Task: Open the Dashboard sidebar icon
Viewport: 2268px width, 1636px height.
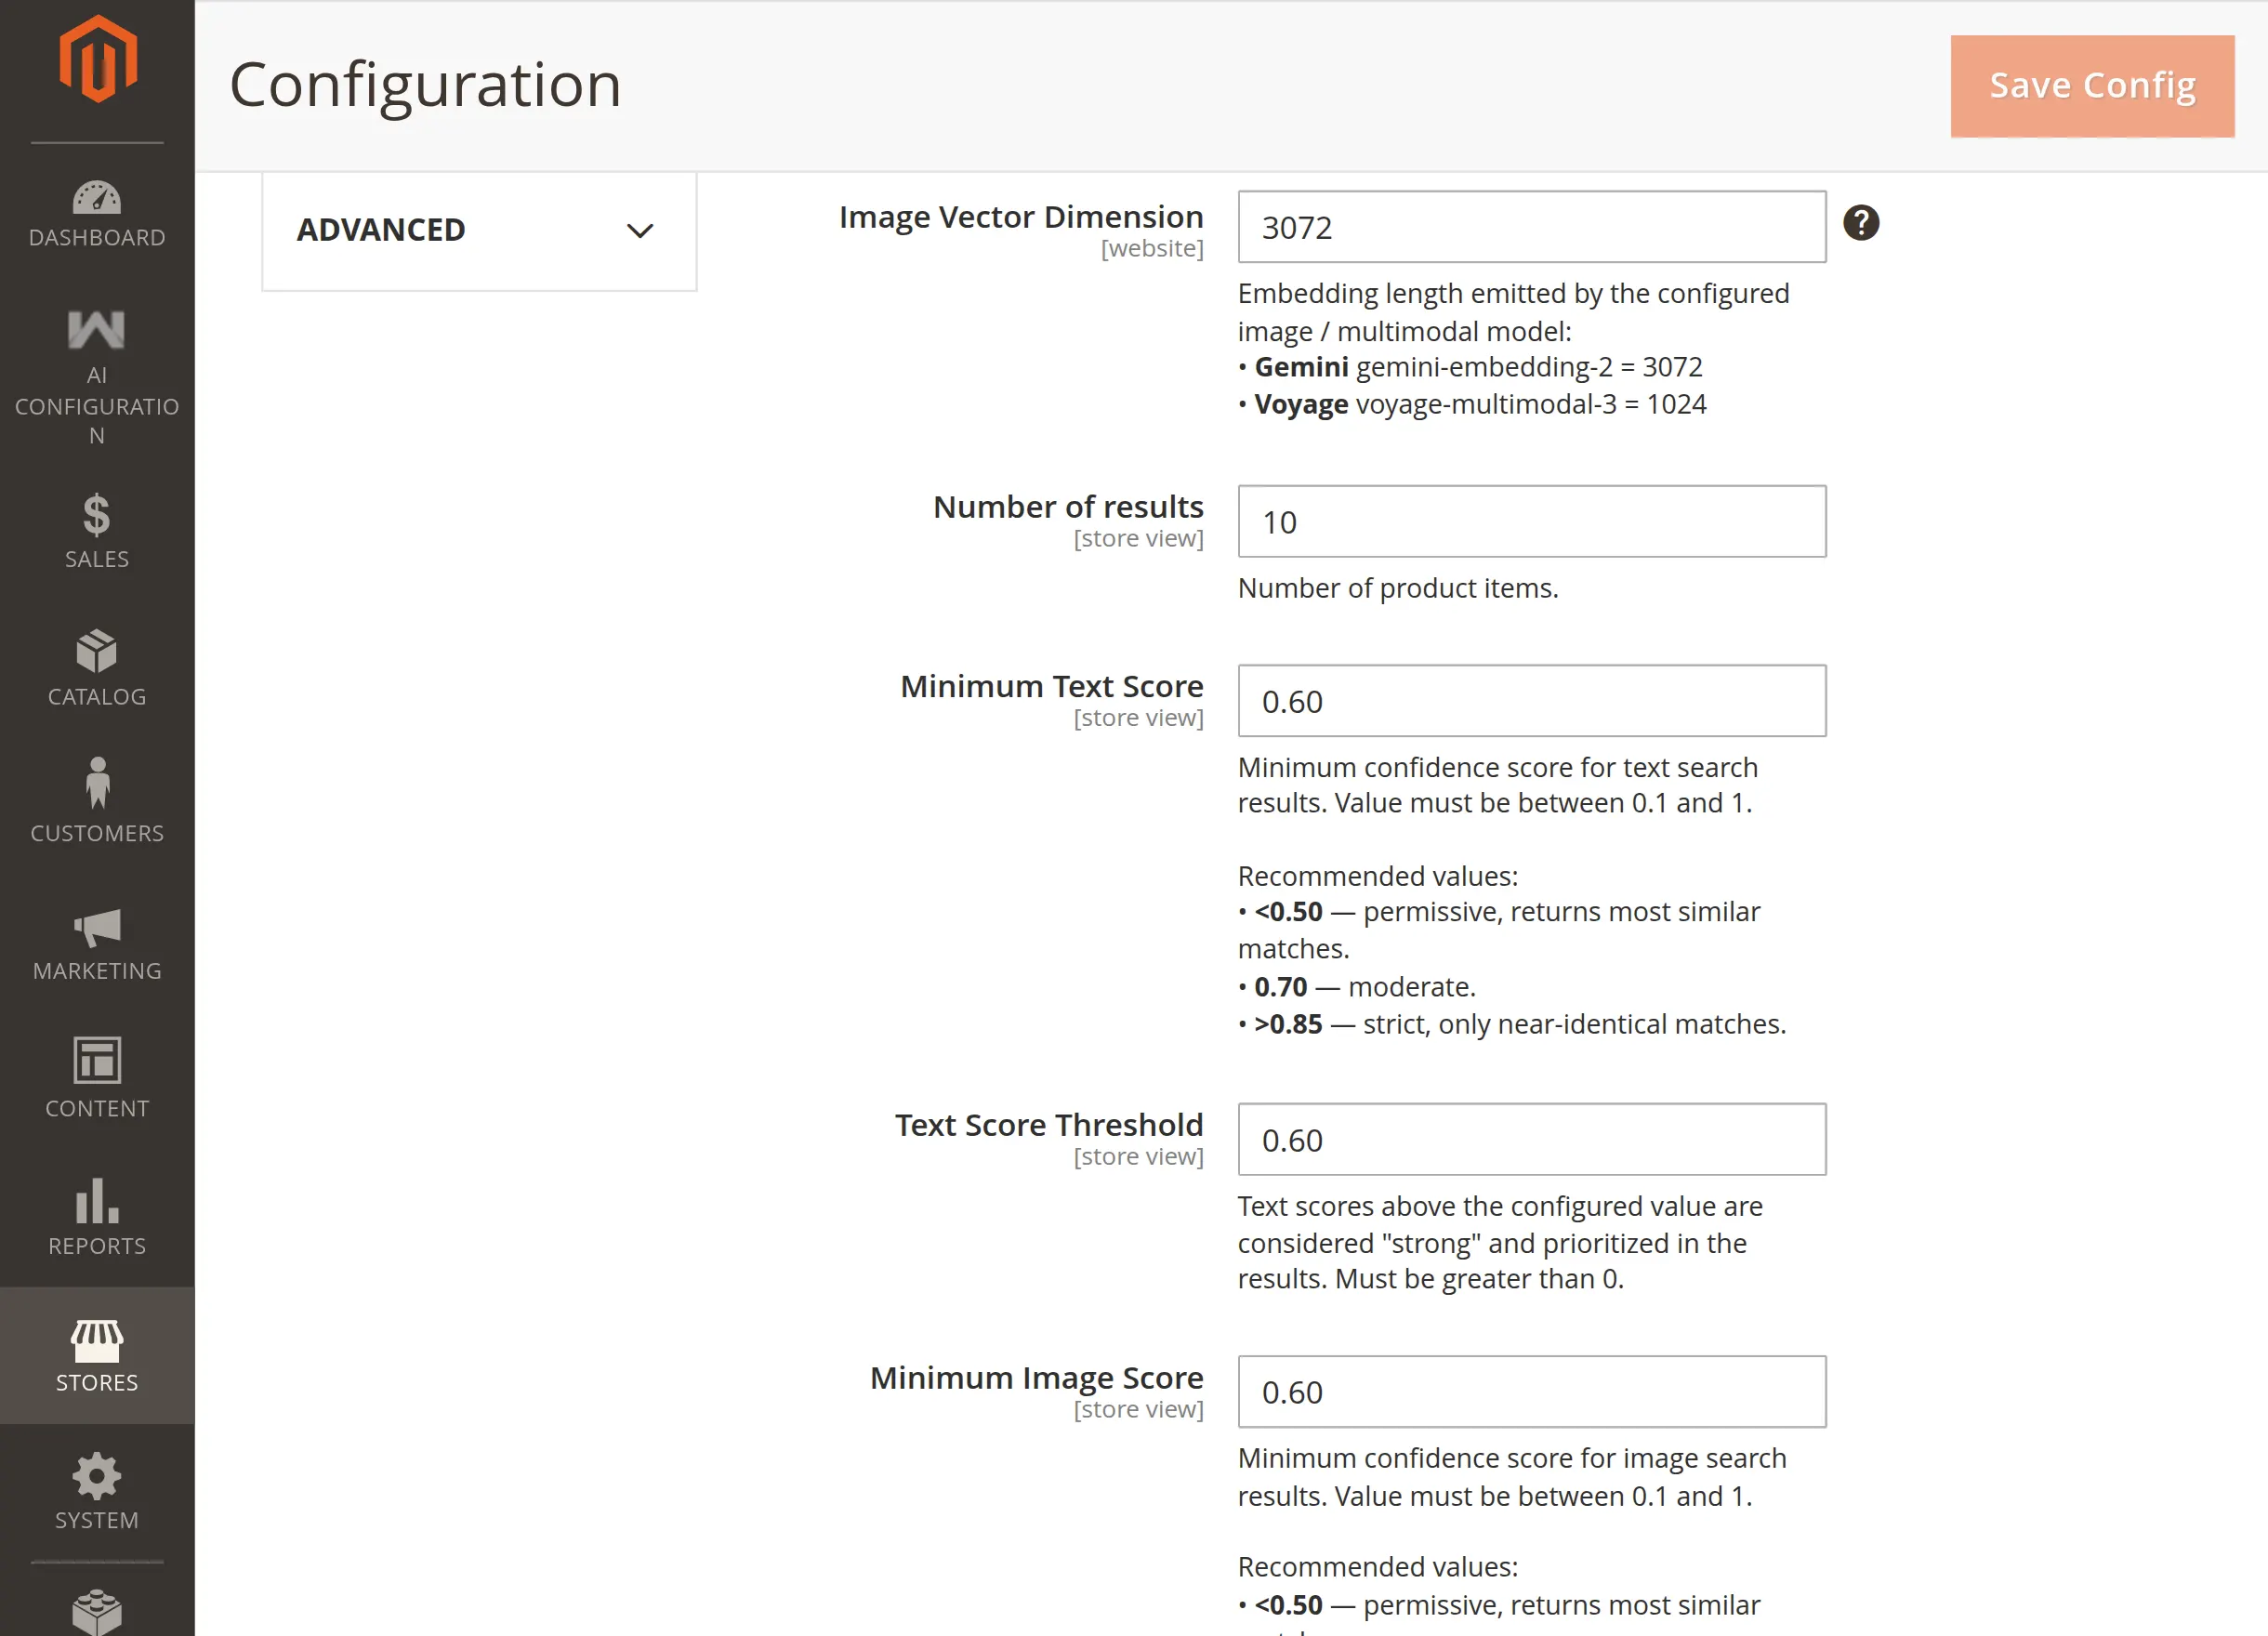Action: pyautogui.click(x=97, y=197)
